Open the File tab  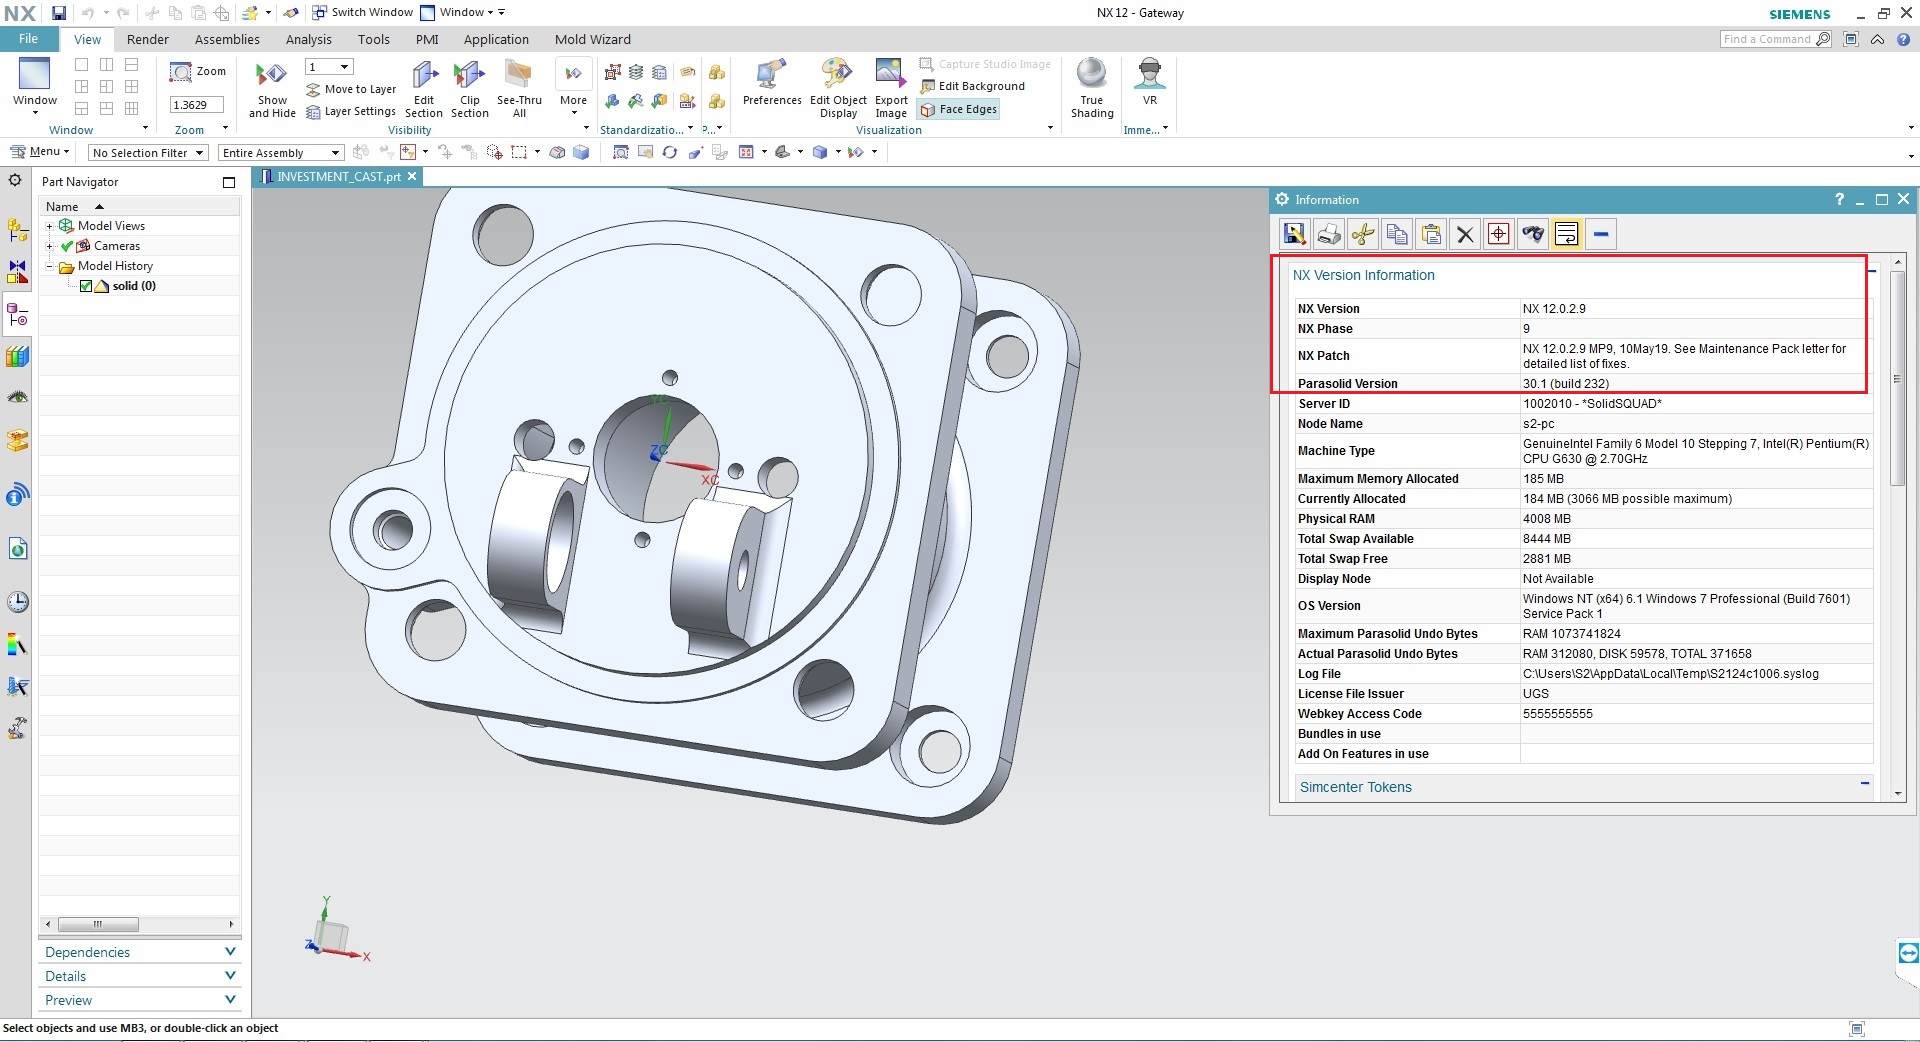pyautogui.click(x=28, y=39)
